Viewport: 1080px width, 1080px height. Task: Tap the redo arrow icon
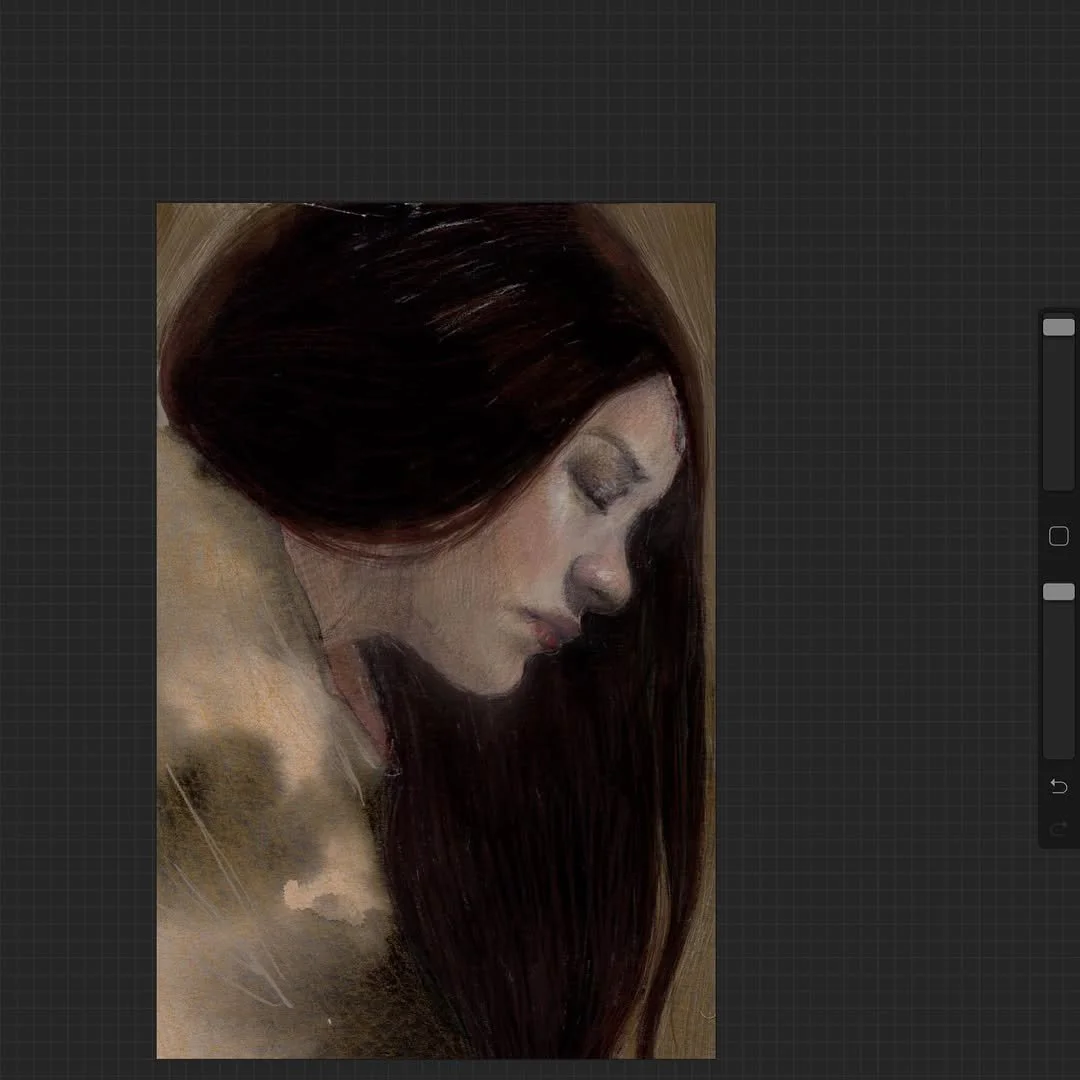[1059, 828]
